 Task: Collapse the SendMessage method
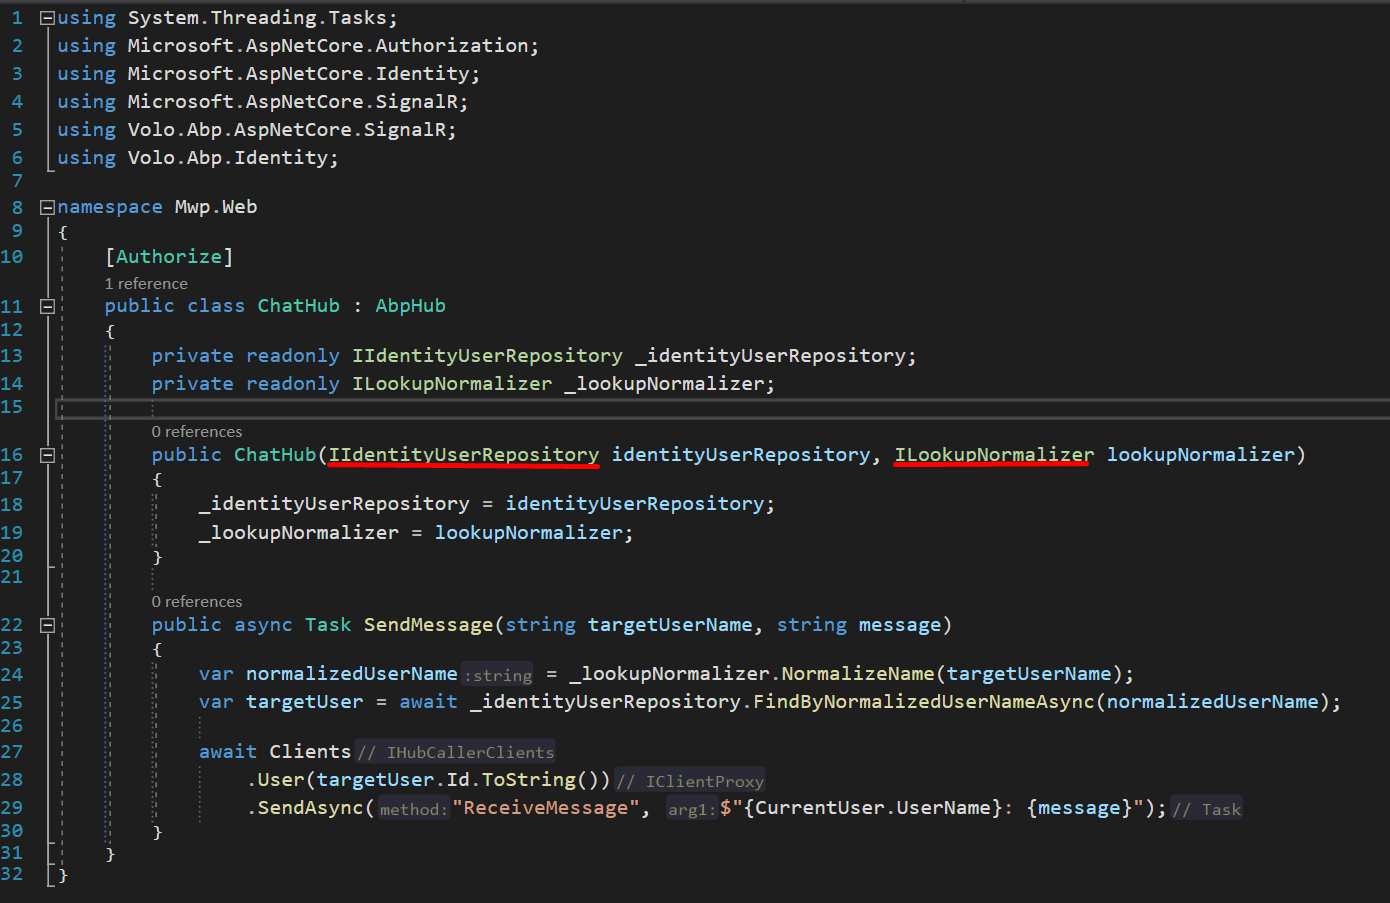[47, 625]
